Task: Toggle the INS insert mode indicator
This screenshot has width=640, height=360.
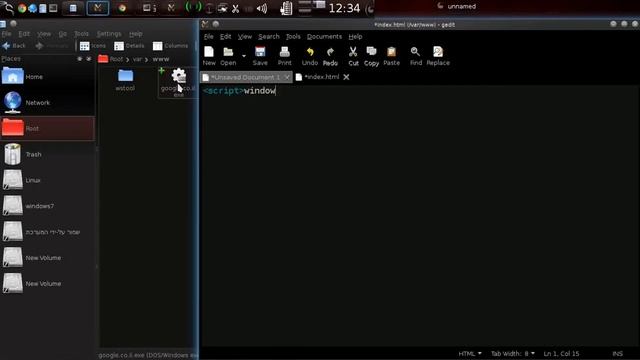Action: click(618, 353)
